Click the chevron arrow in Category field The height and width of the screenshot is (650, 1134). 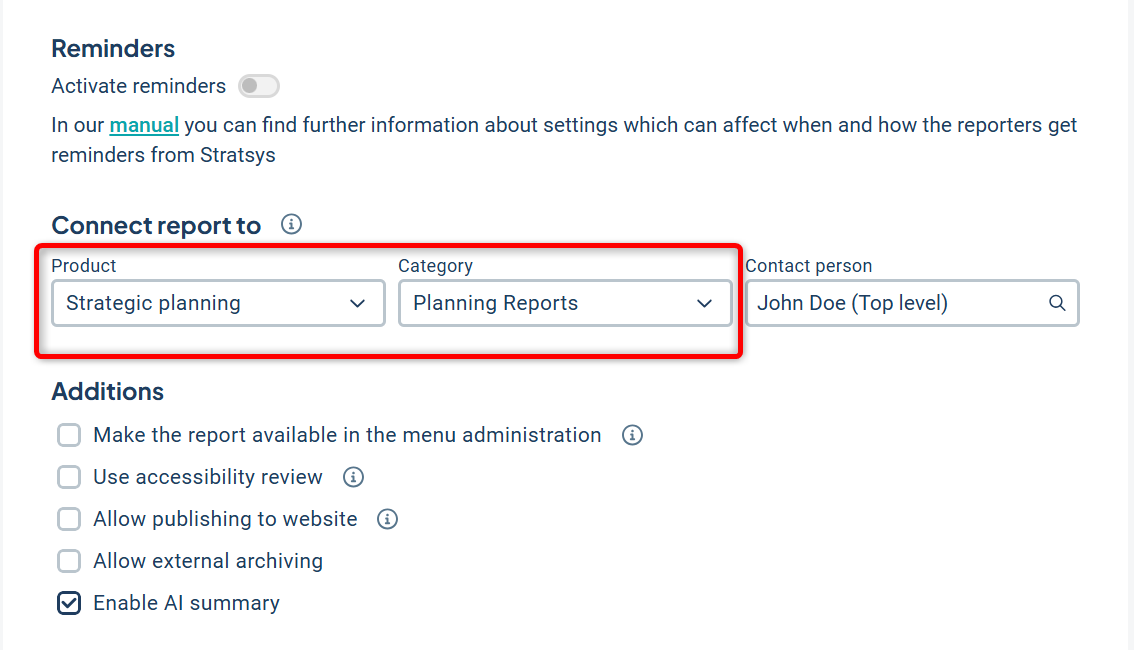click(x=704, y=303)
